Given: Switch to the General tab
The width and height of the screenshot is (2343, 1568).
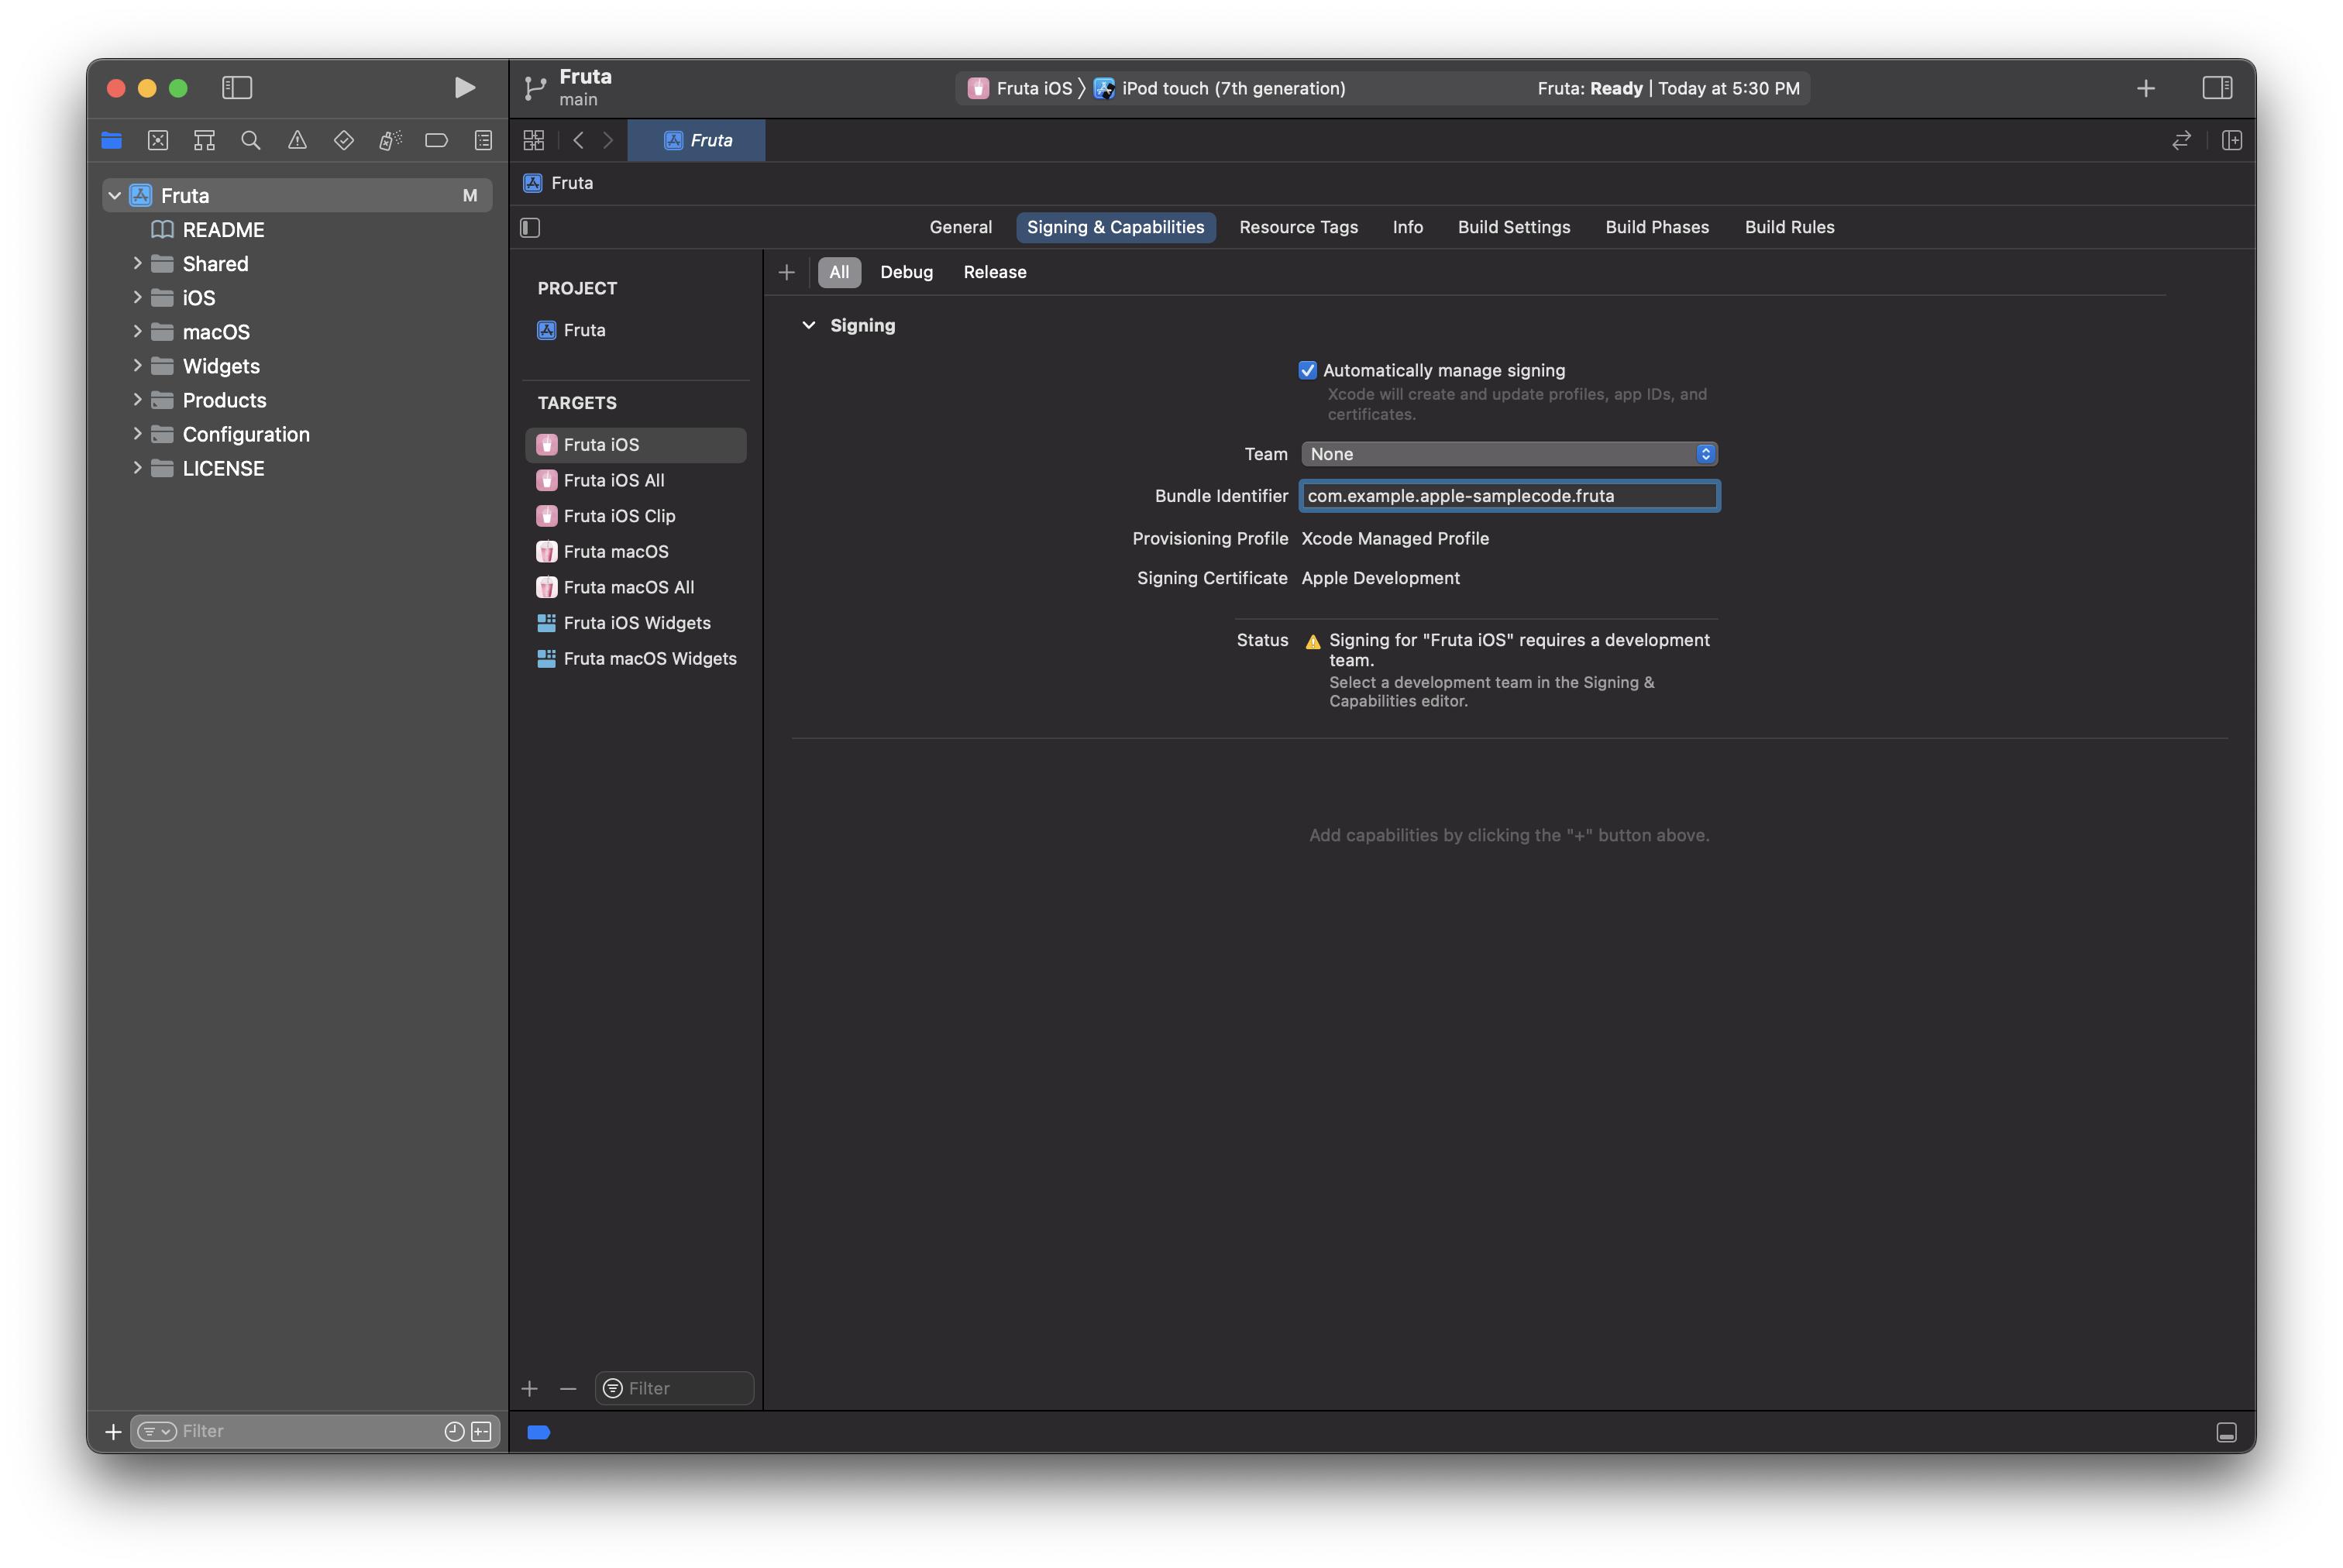Looking at the screenshot, I should point(960,227).
